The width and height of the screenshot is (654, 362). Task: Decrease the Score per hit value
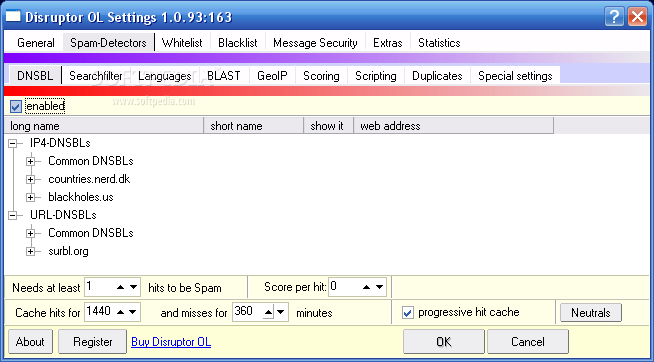pos(380,287)
